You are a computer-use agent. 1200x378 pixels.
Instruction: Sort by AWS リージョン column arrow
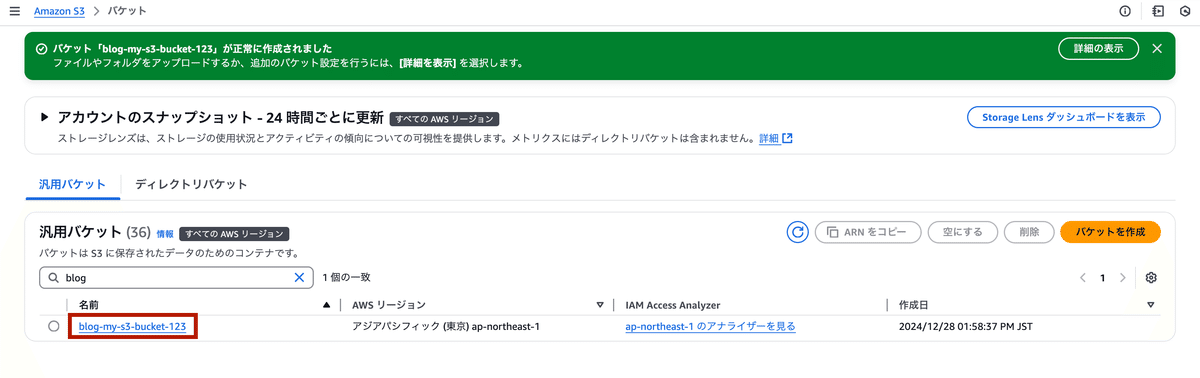(600, 304)
